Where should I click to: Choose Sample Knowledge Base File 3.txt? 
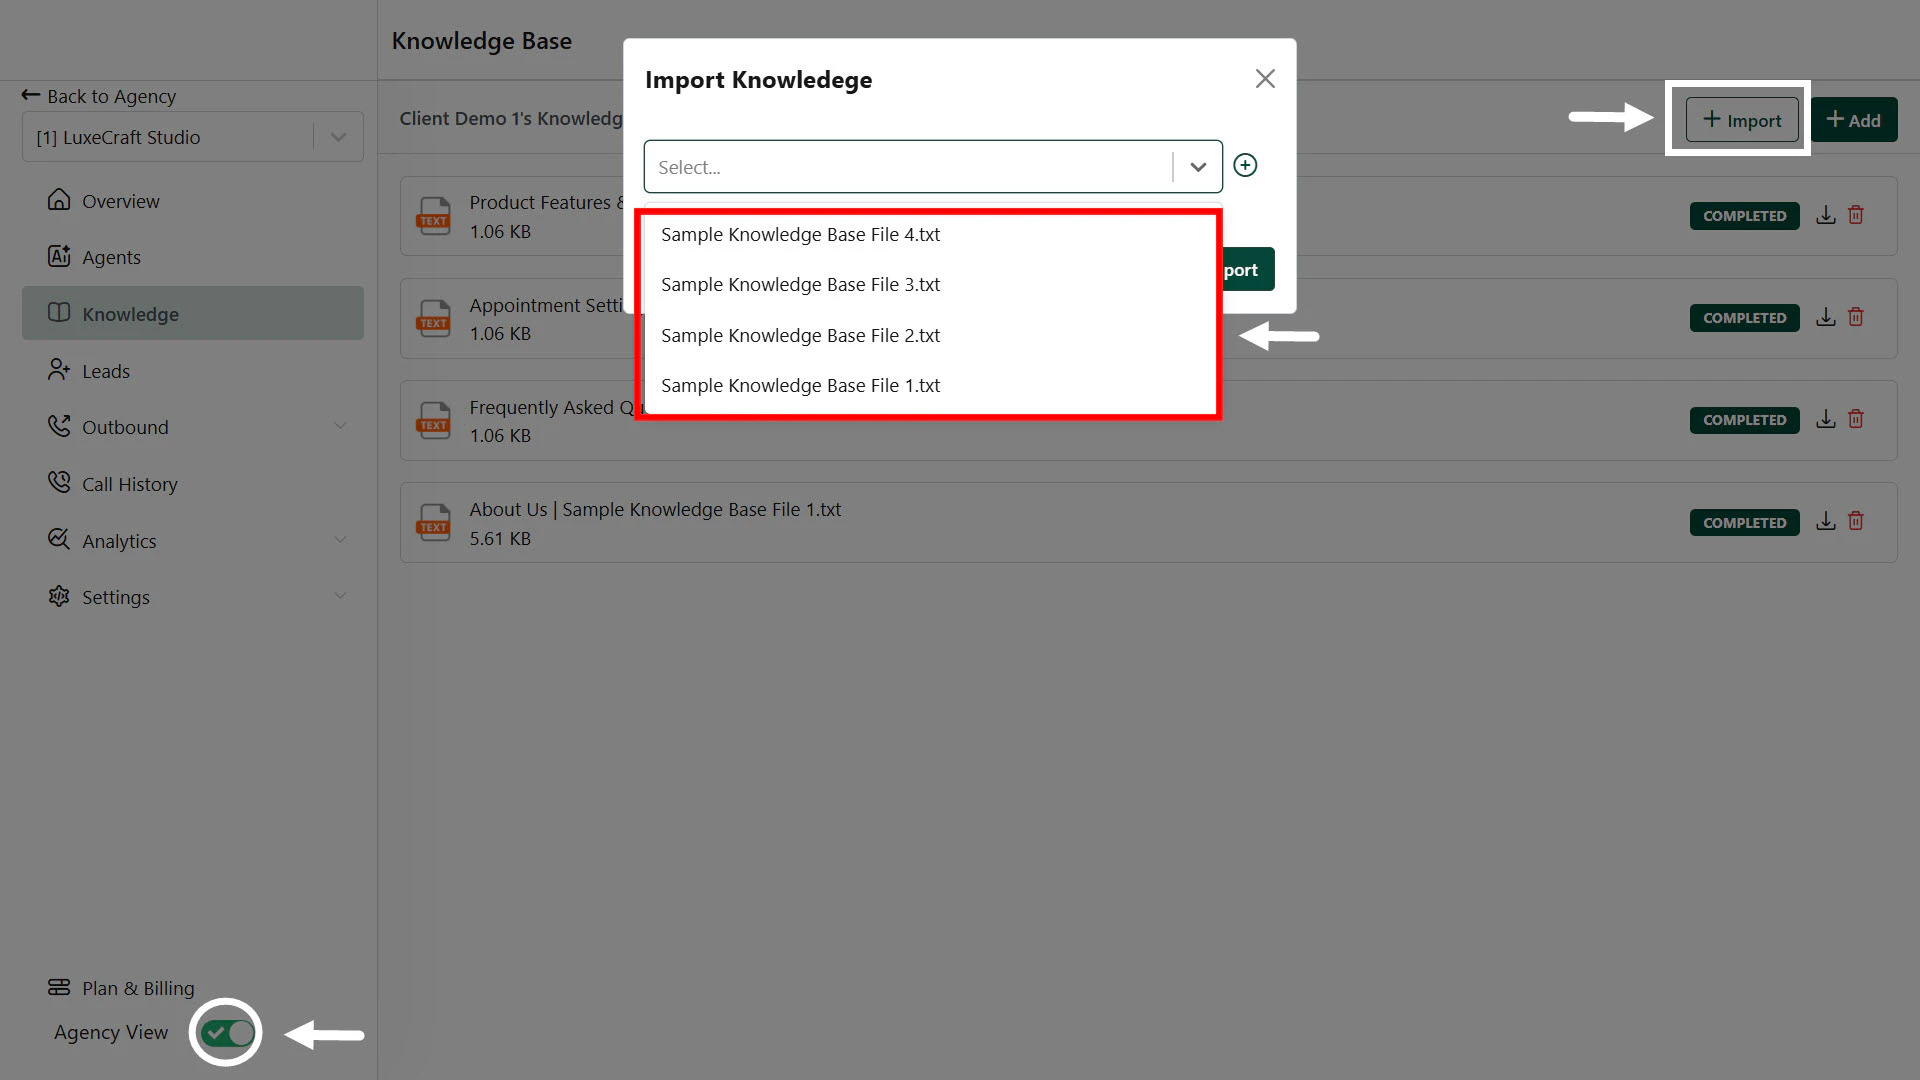click(x=800, y=285)
